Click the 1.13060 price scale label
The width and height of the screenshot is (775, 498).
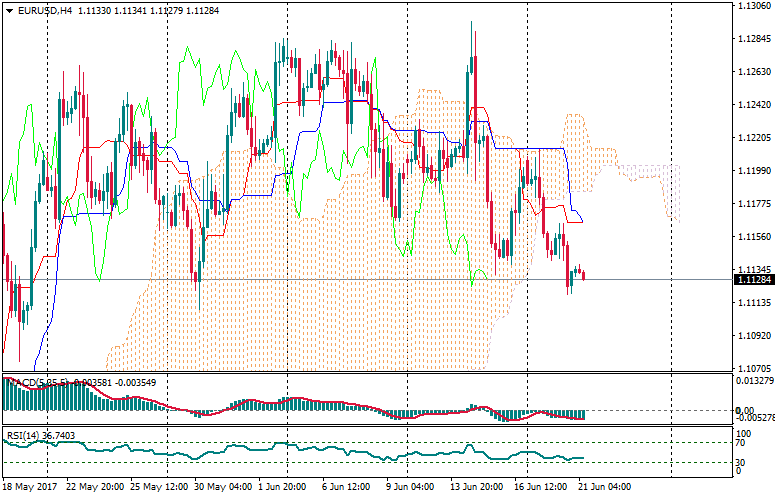pos(752,6)
